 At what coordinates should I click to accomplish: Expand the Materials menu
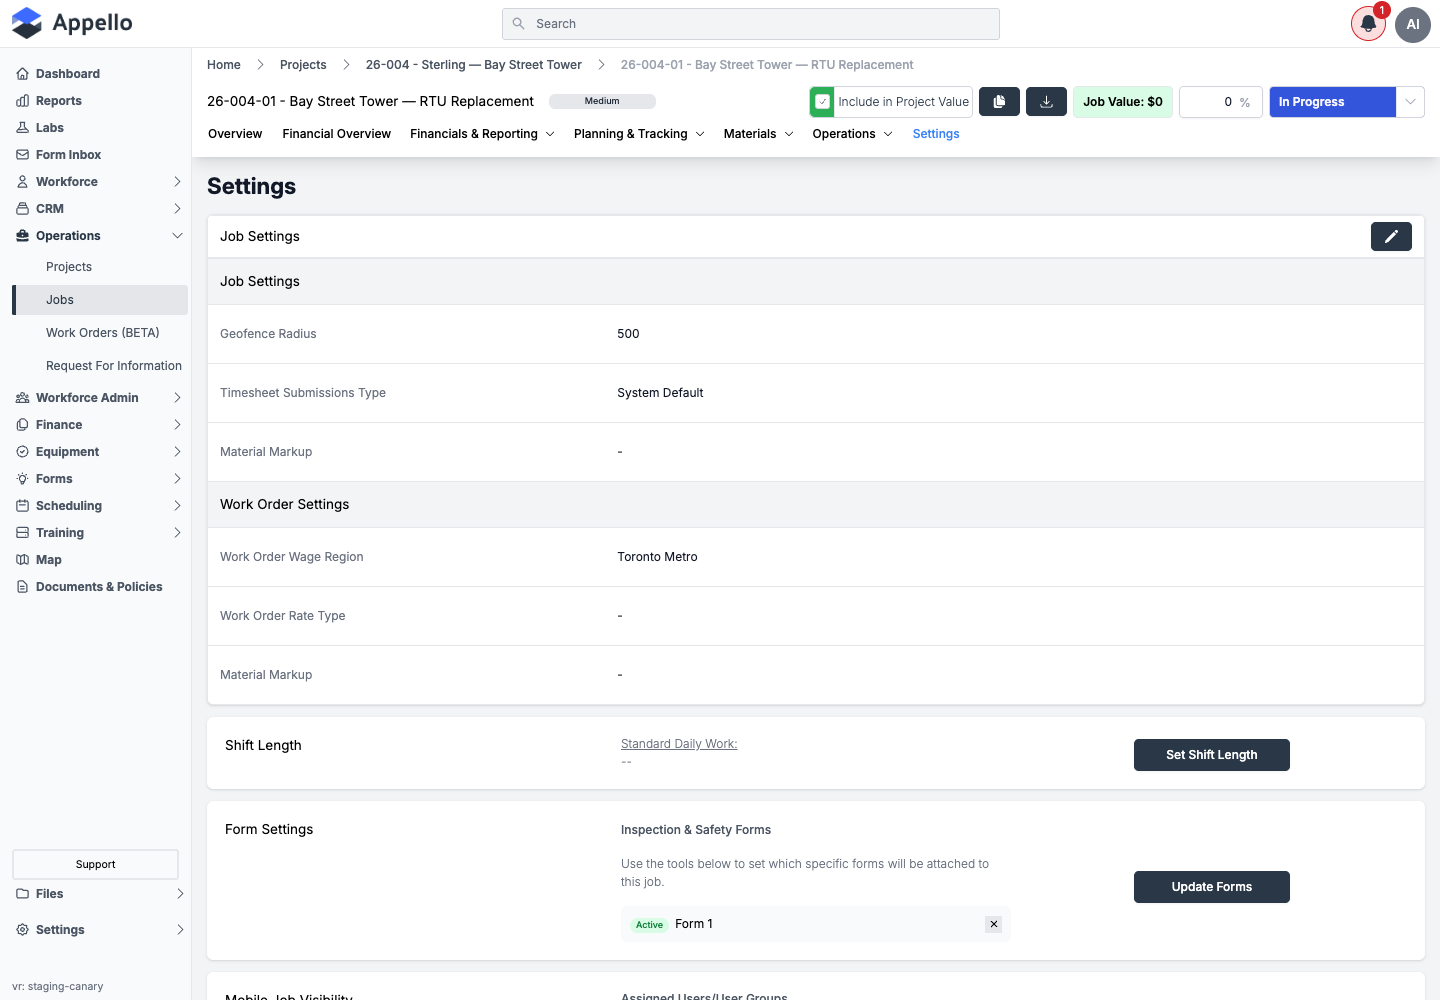click(759, 134)
